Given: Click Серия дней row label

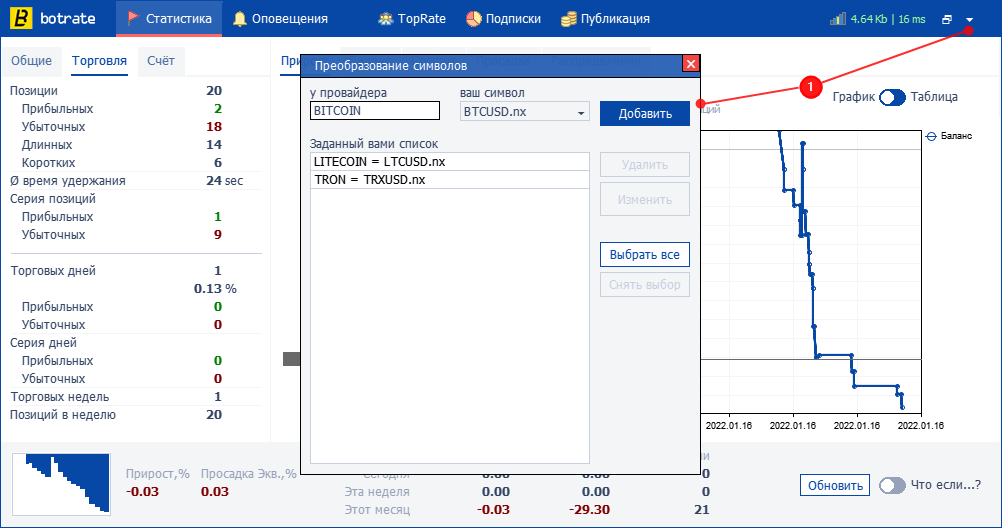Looking at the screenshot, I should pyautogui.click(x=43, y=343).
